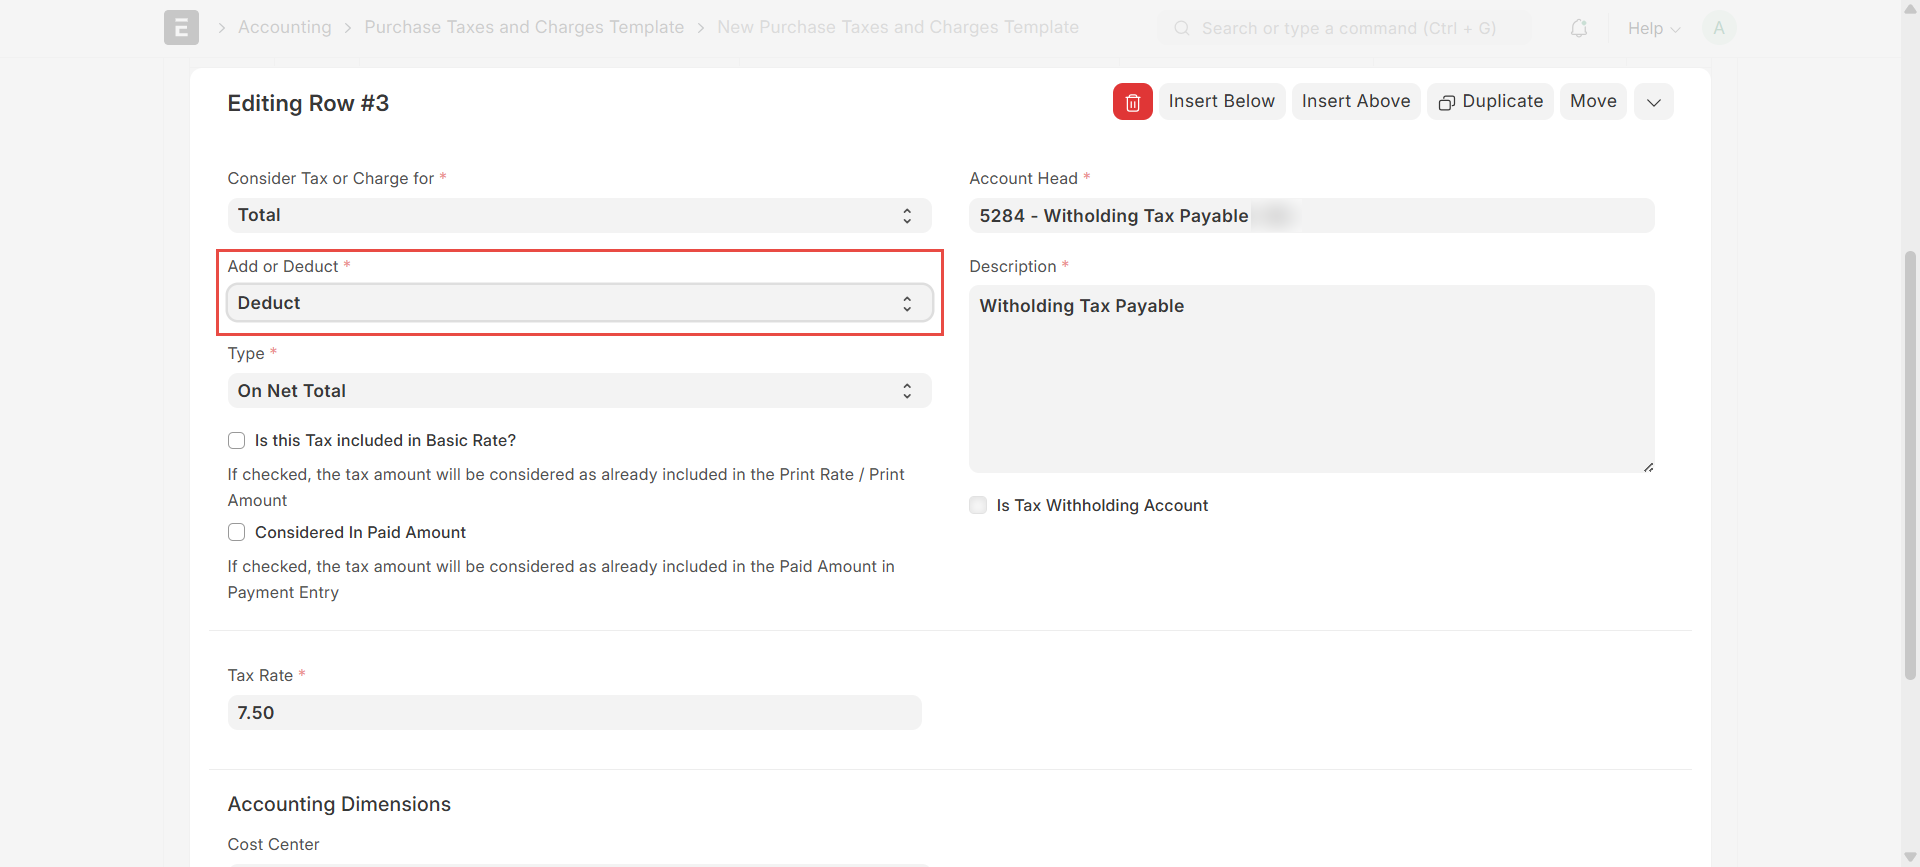
Task: Click the ERPNext home logo icon
Action: click(181, 28)
